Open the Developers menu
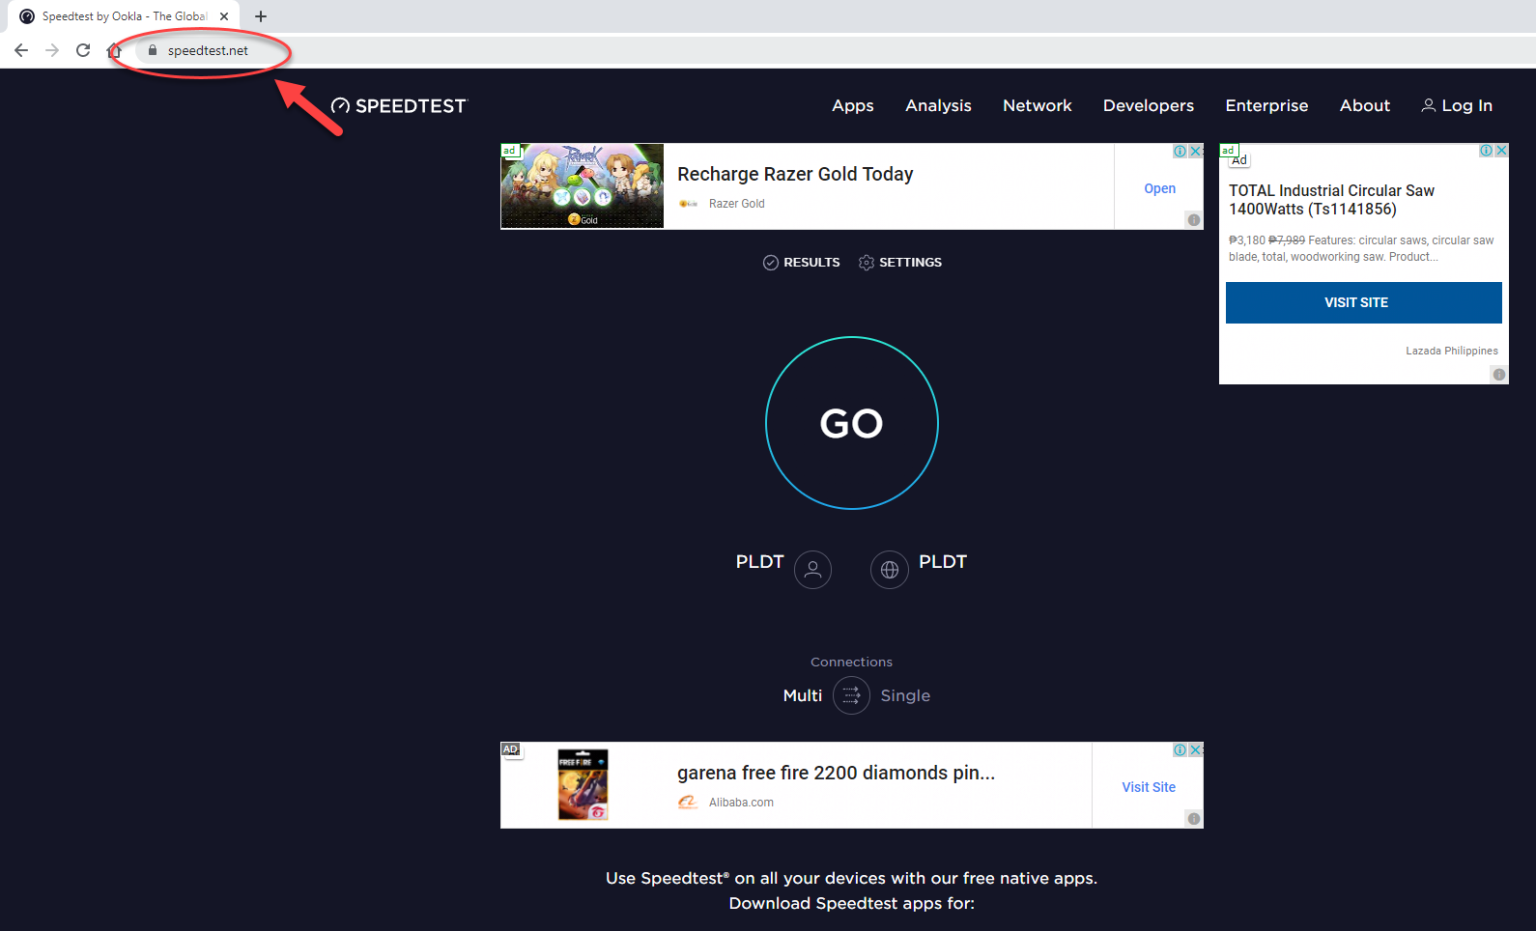Image resolution: width=1536 pixels, height=931 pixels. point(1148,106)
